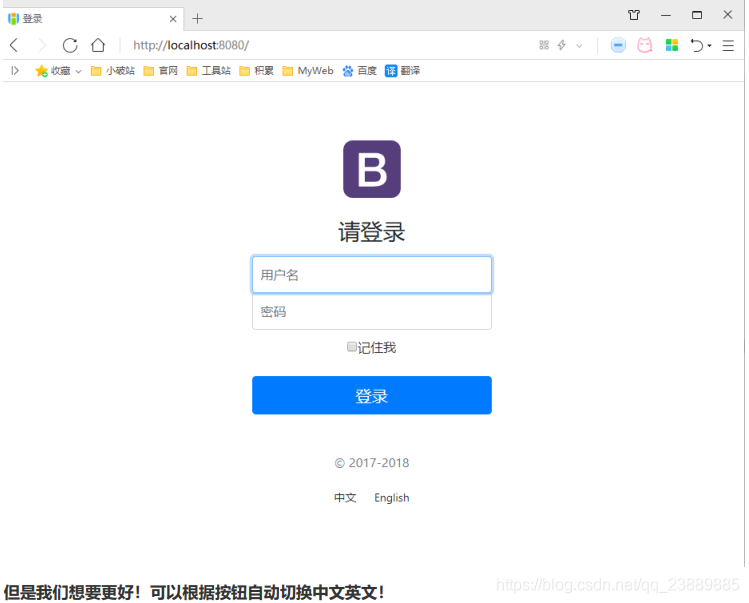Click the 请登录 heading
This screenshot has height=603, width=749.
pyautogui.click(x=372, y=232)
